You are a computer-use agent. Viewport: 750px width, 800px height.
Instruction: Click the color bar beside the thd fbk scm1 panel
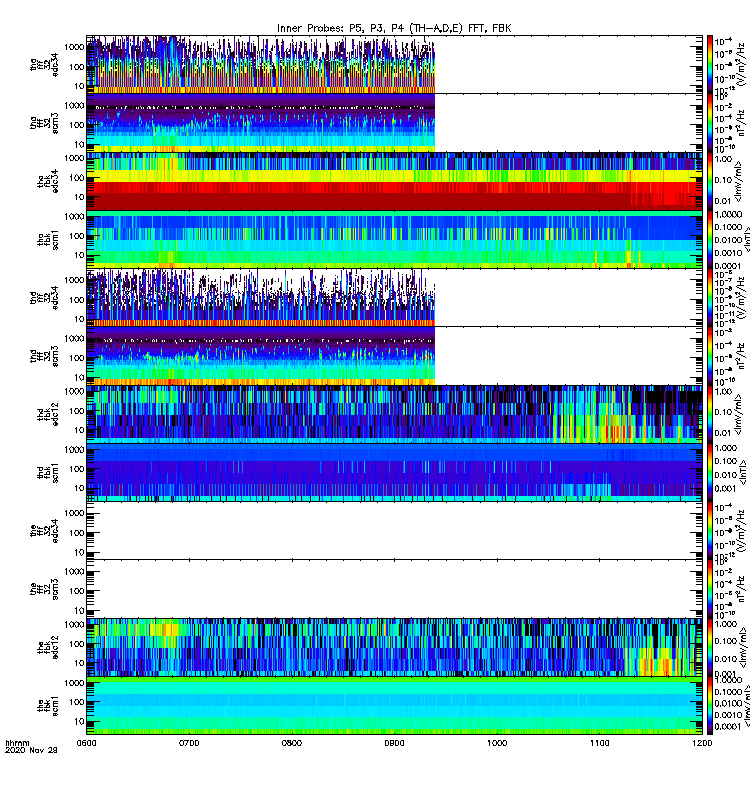710,473
